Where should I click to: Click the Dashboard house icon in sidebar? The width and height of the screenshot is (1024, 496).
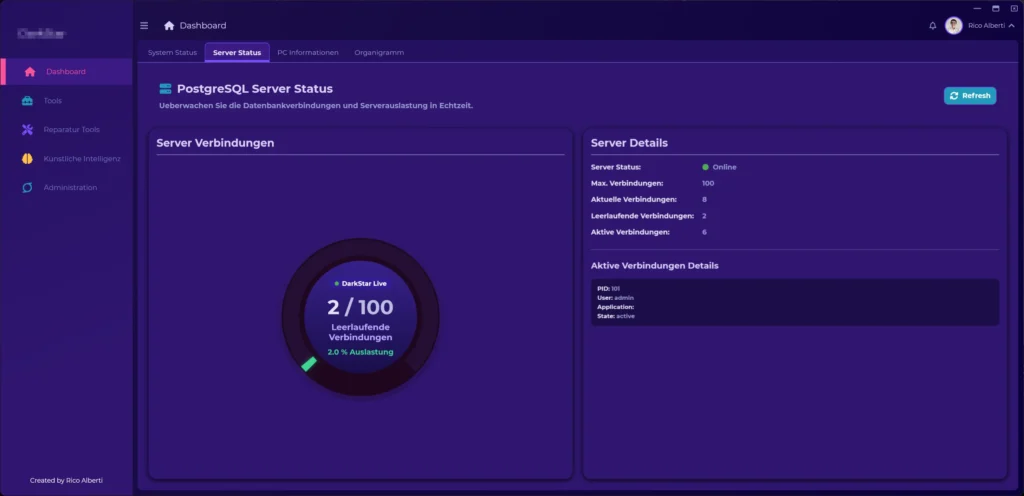tap(30, 72)
